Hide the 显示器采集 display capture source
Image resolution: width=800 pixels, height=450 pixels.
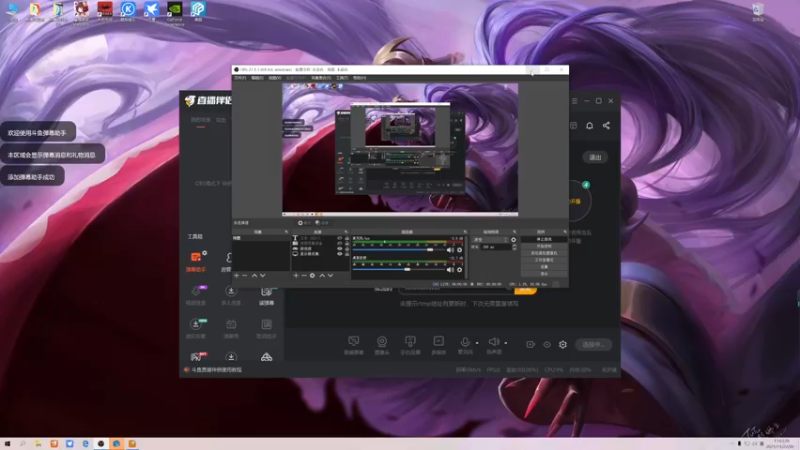coord(339,254)
